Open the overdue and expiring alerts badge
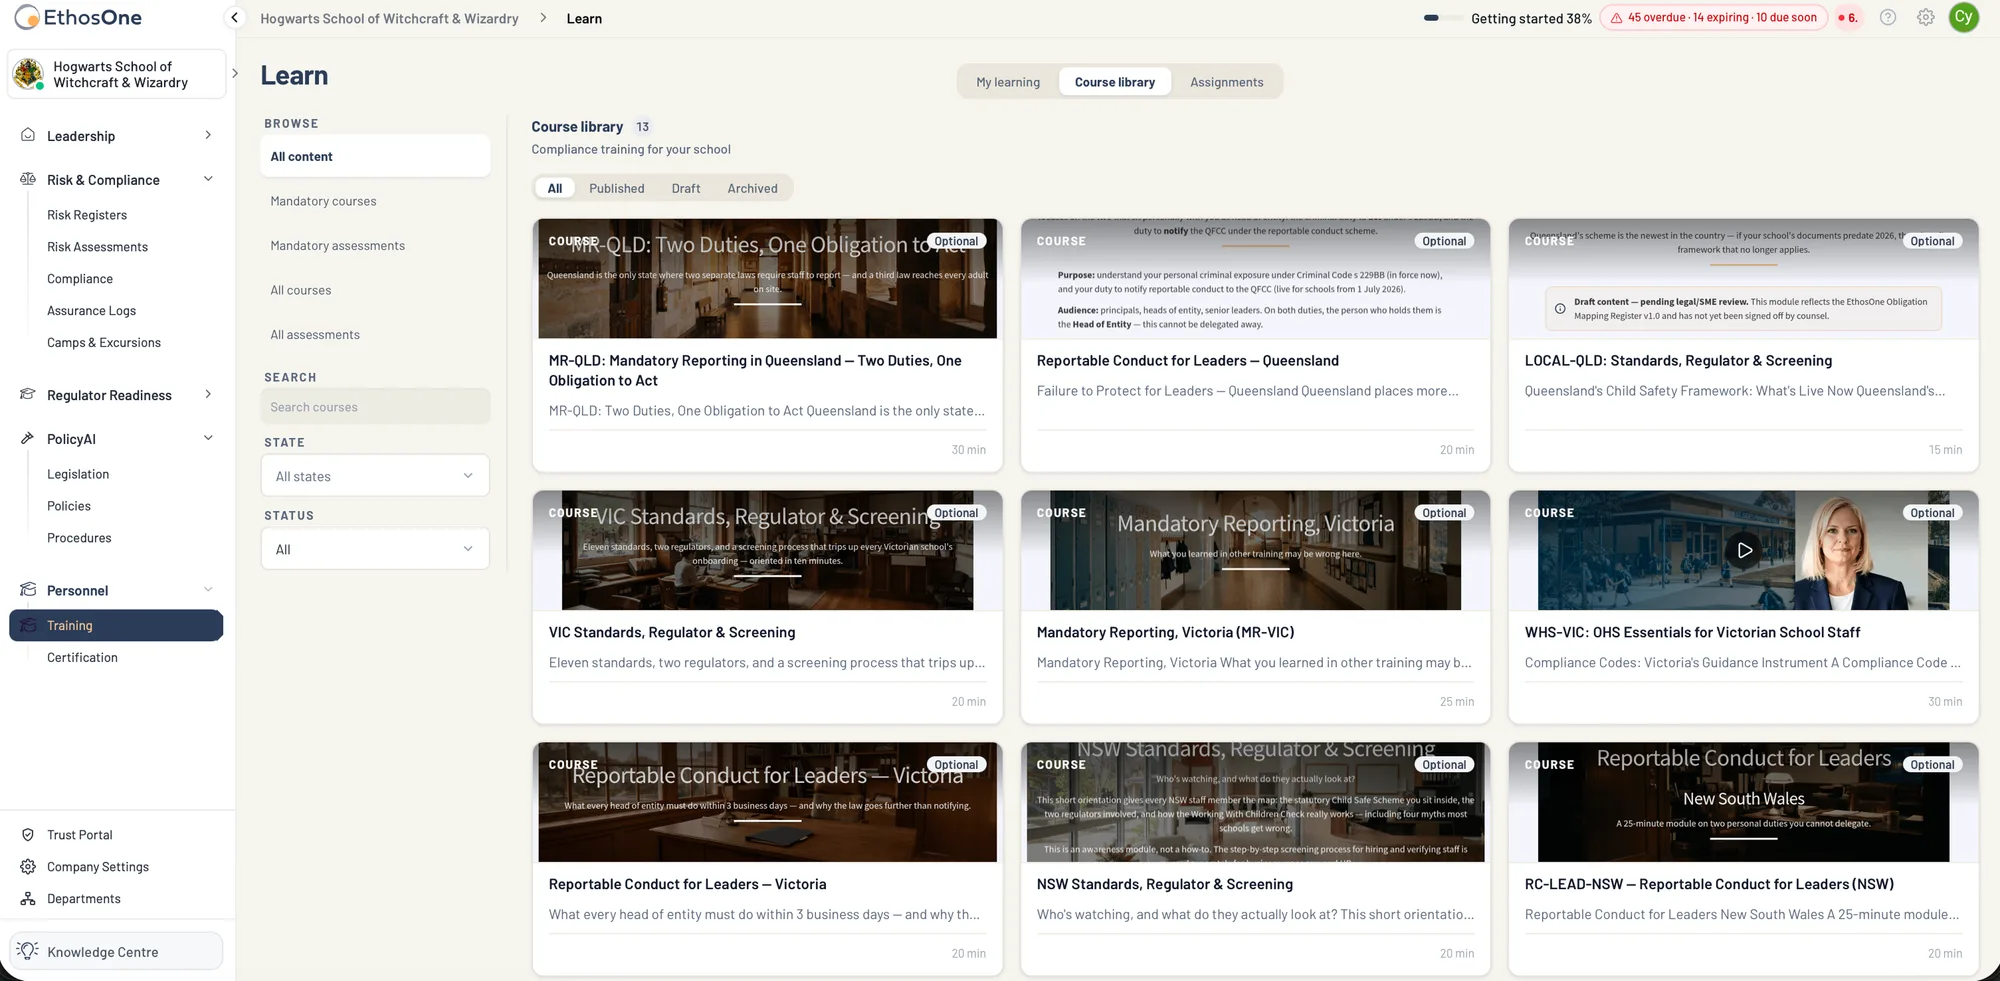Viewport: 2000px width, 981px height. pos(1714,18)
